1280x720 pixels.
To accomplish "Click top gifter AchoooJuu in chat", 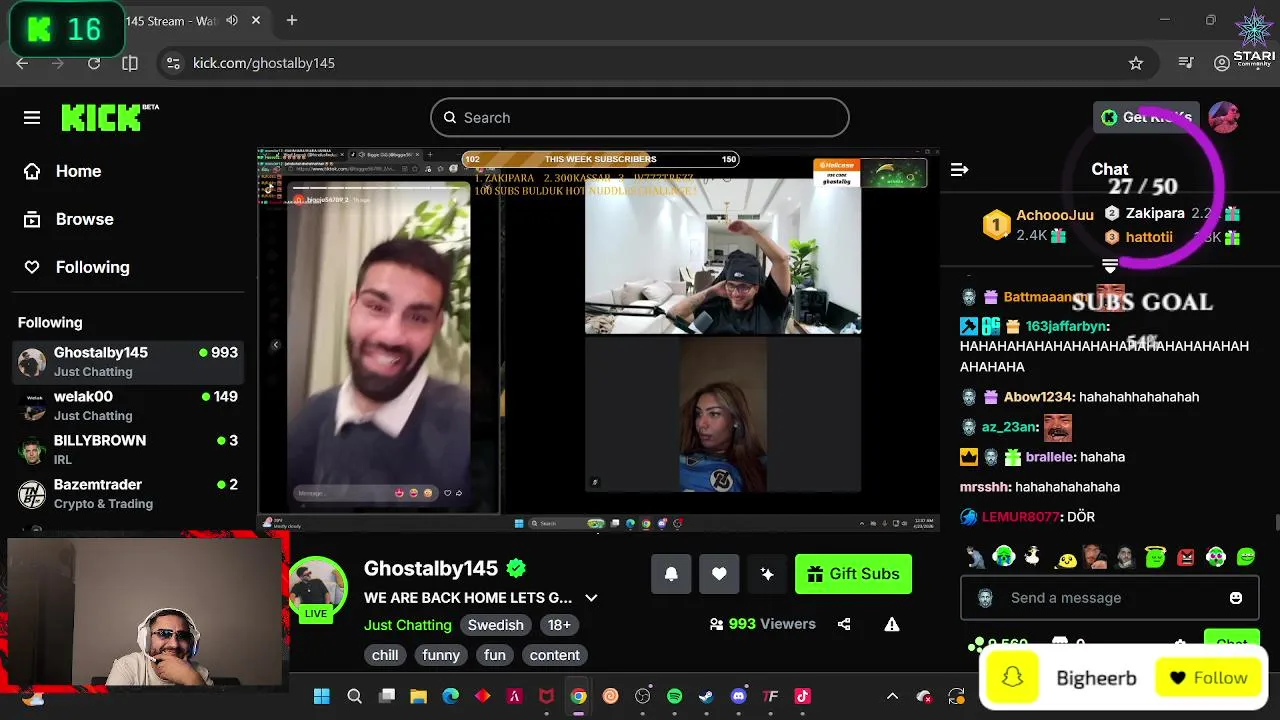I will click(x=1055, y=215).
